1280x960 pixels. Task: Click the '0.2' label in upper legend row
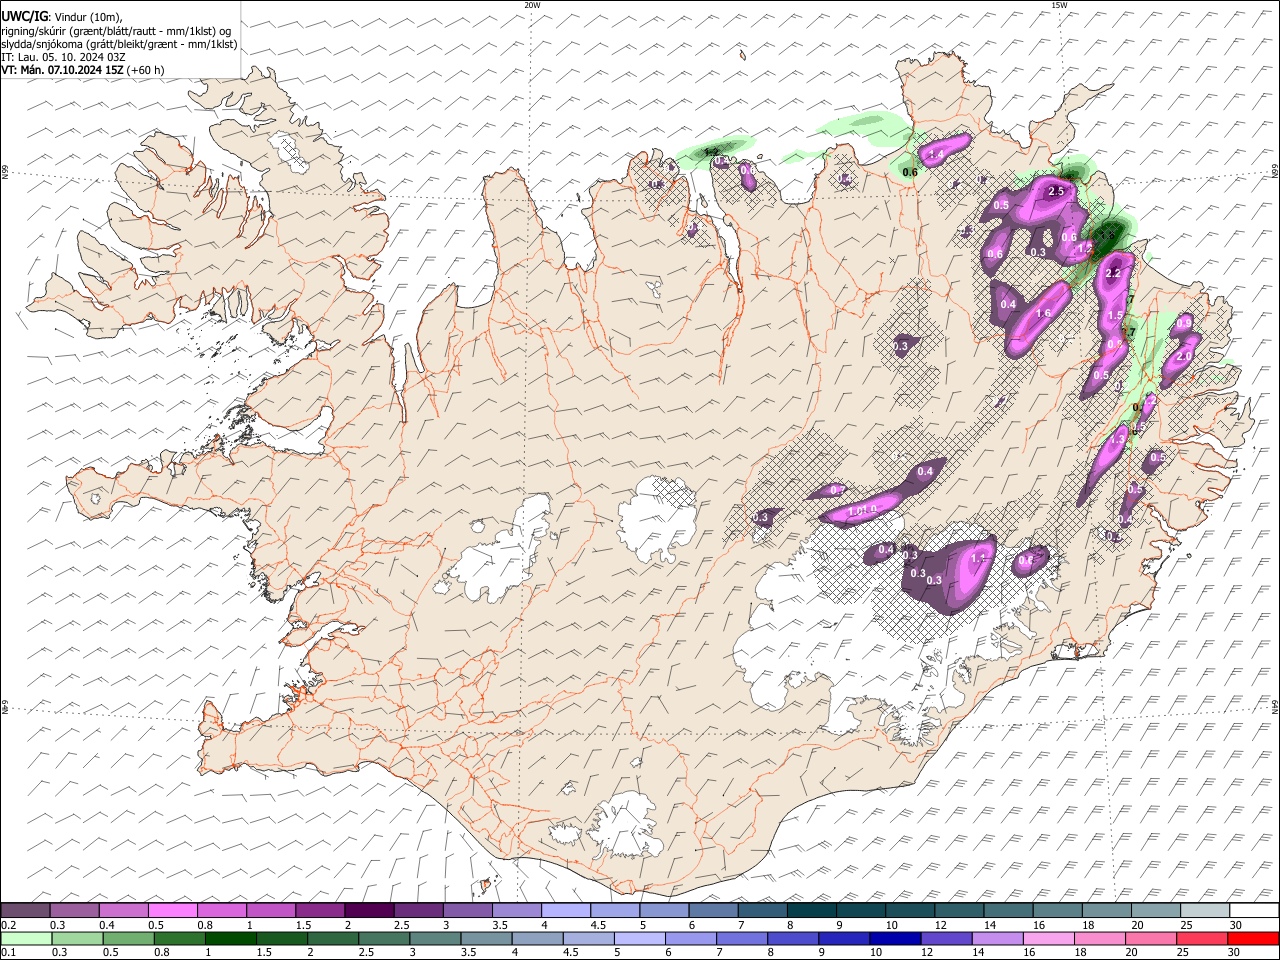tap(7, 925)
